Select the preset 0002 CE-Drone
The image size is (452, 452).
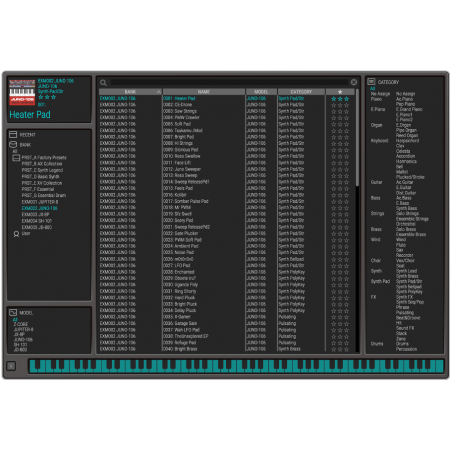177,105
